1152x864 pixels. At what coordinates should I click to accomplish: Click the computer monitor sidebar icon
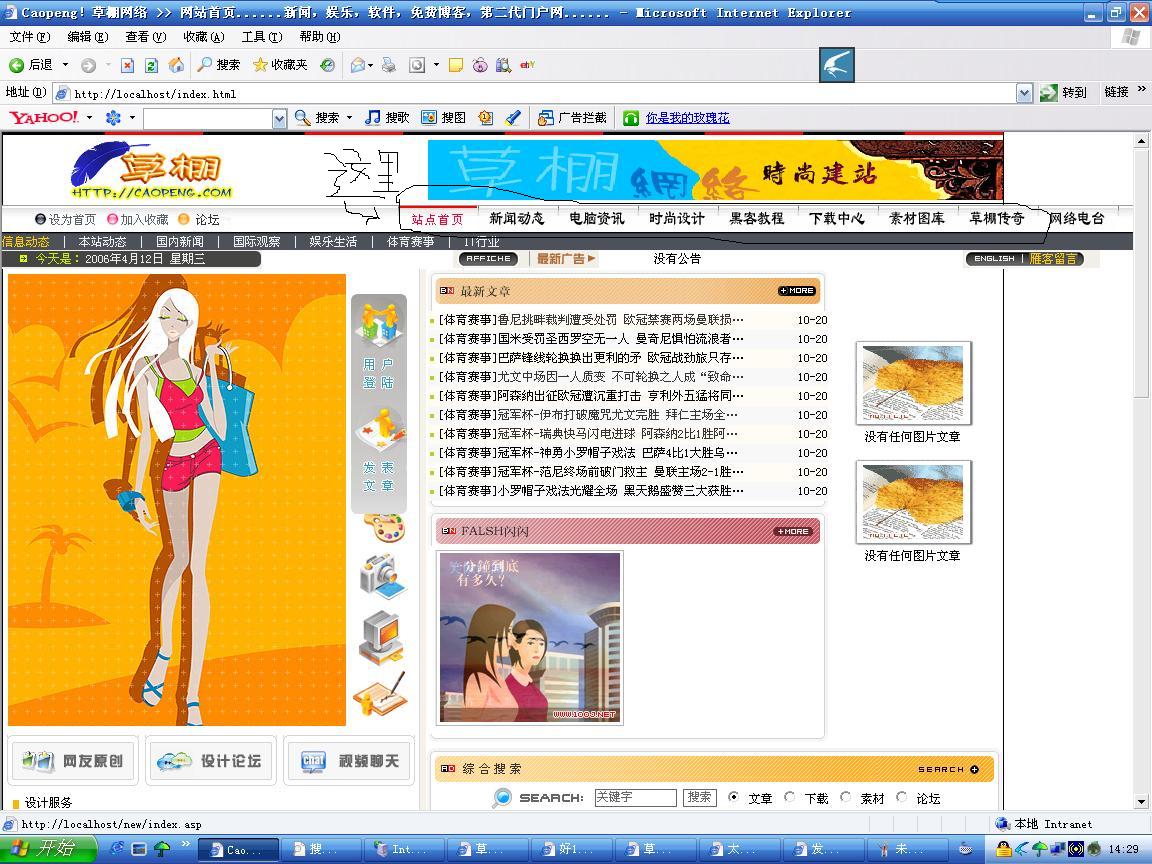pos(381,637)
